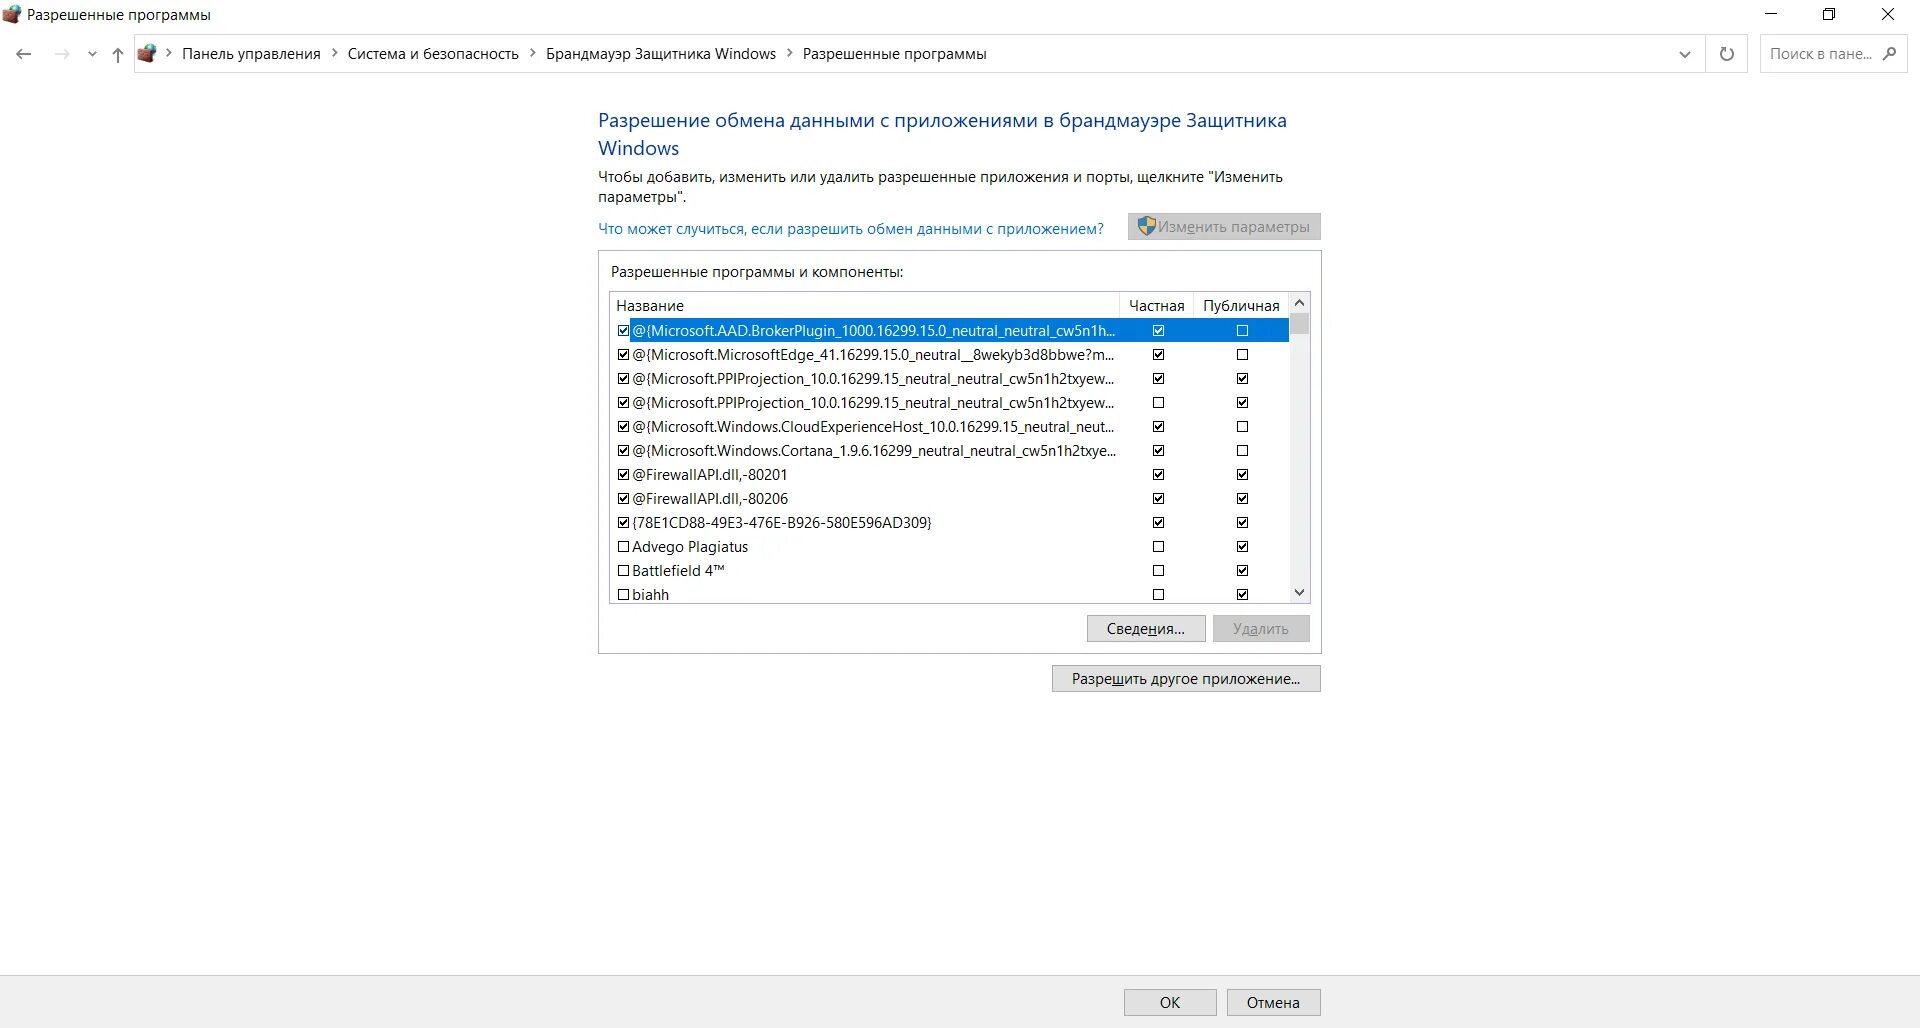
Task: Open the Панель управления breadcrumb
Action: 251,54
